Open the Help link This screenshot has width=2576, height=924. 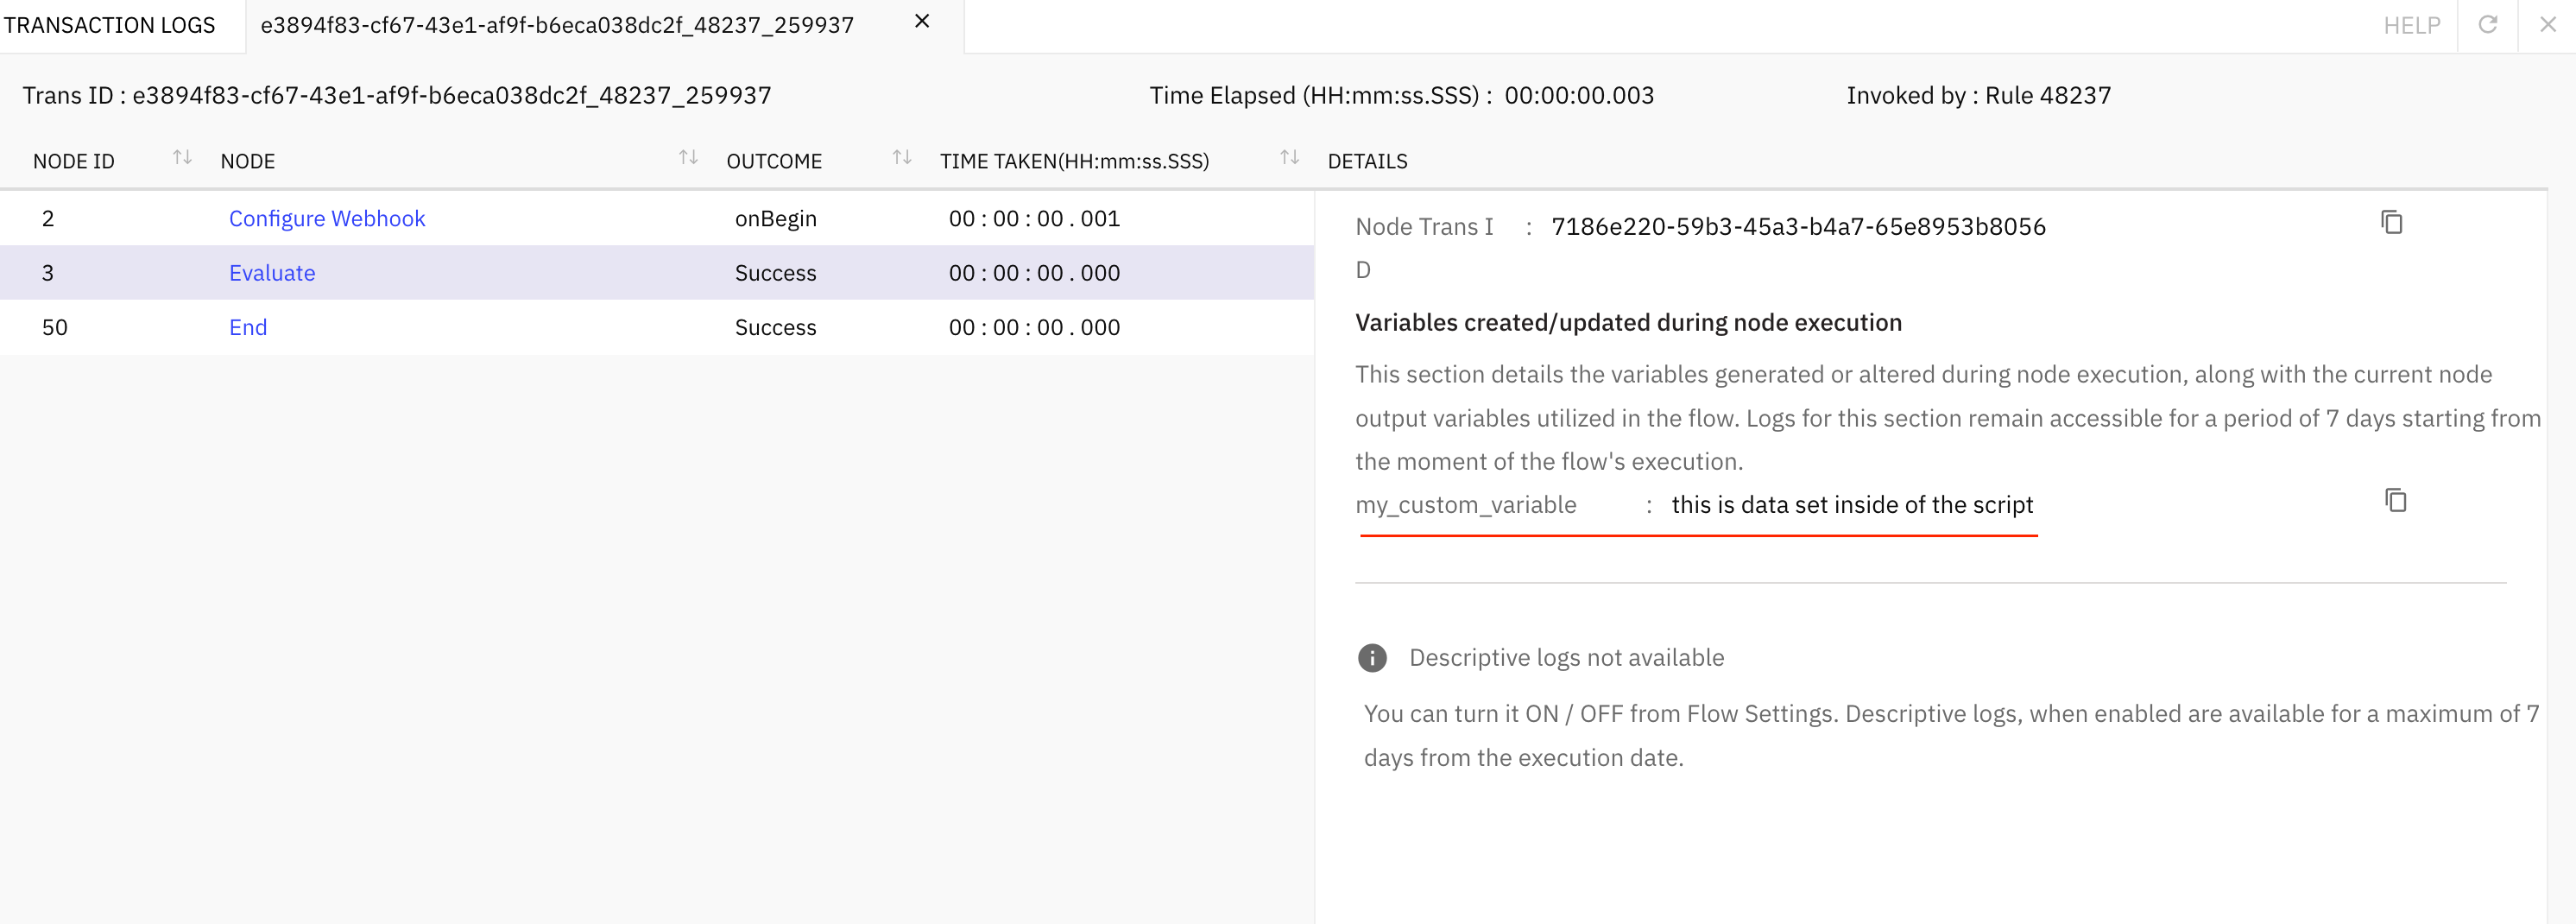click(x=2412, y=26)
